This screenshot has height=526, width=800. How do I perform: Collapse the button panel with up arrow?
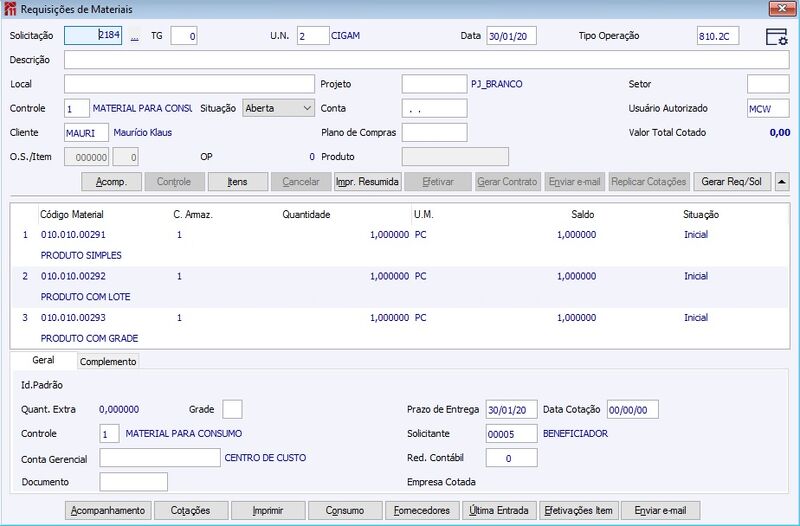[782, 182]
